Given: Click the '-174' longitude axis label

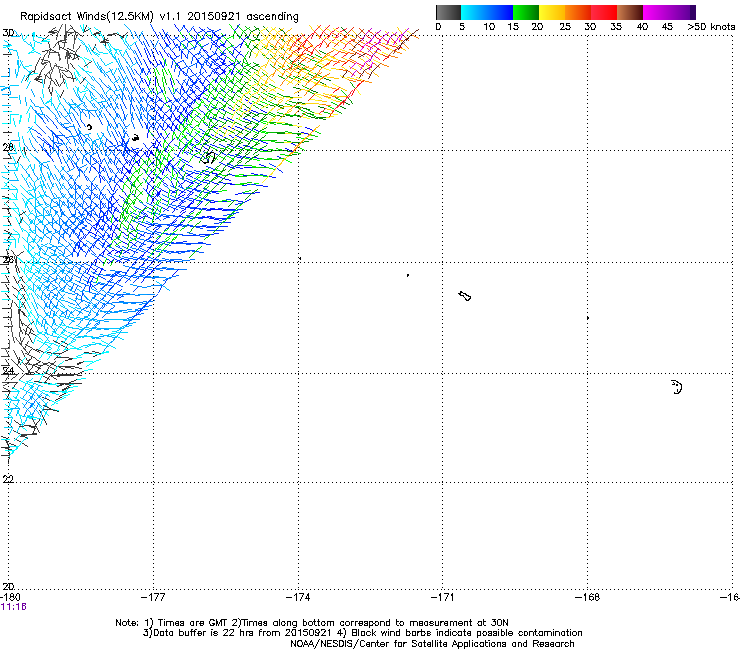Looking at the screenshot, I should (x=298, y=597).
